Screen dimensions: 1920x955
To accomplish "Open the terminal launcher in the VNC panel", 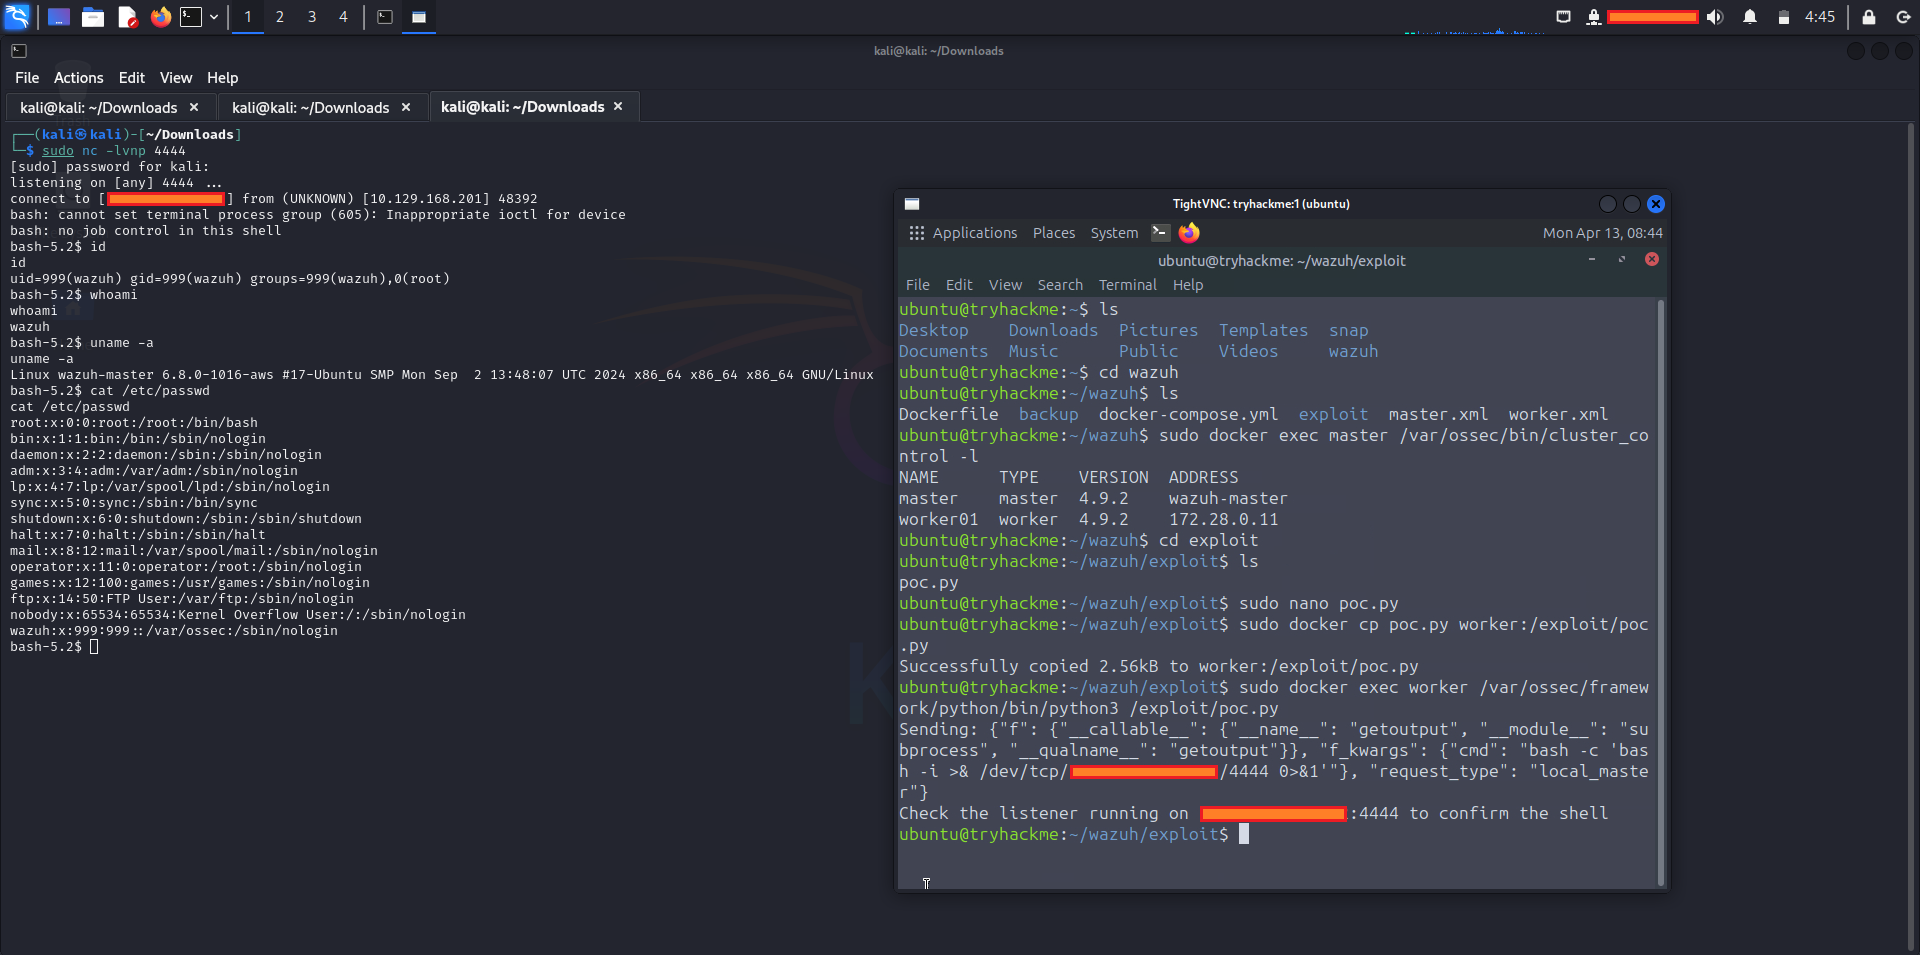I will 1159,232.
